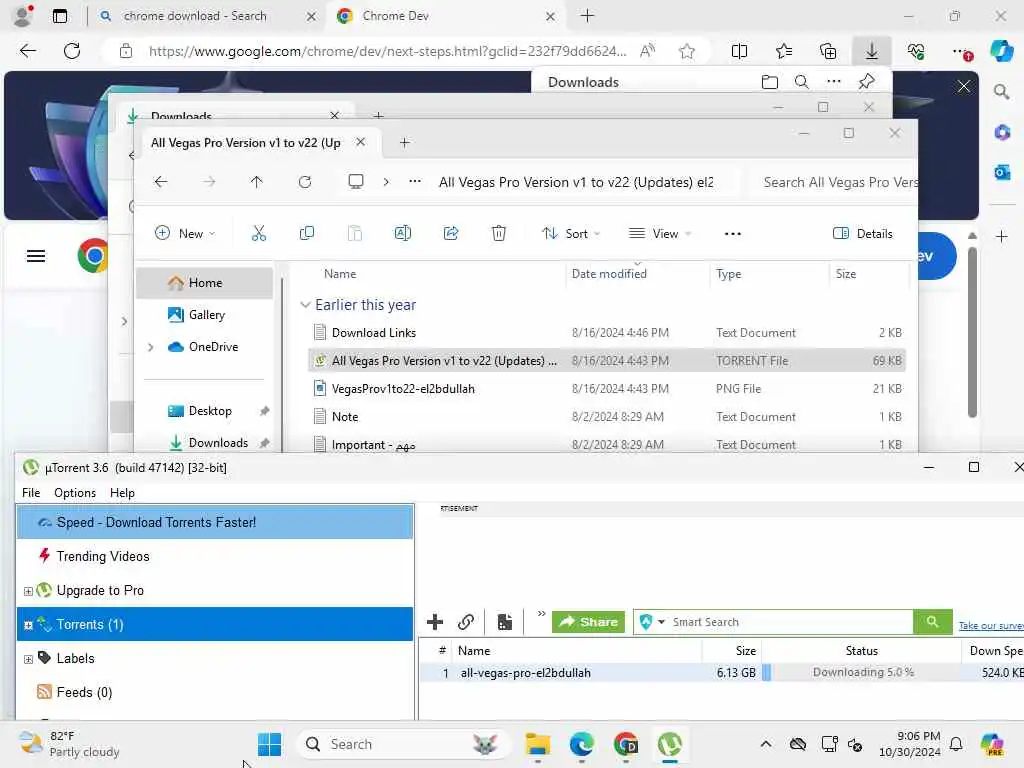Viewport: 1024px width, 768px height.
Task: Open Windows Start menu
Action: [269, 744]
